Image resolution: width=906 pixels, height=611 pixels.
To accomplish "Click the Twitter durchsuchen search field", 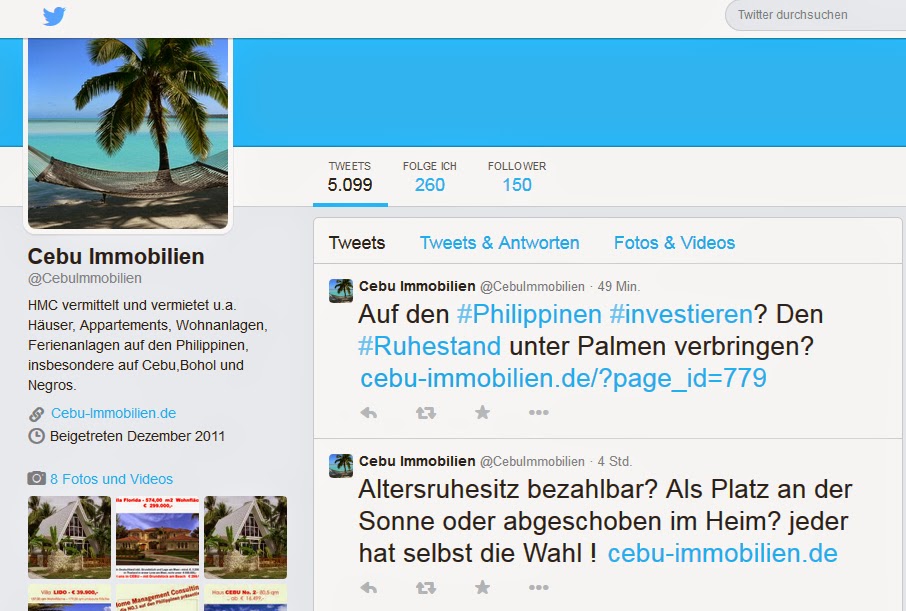I will point(816,15).
